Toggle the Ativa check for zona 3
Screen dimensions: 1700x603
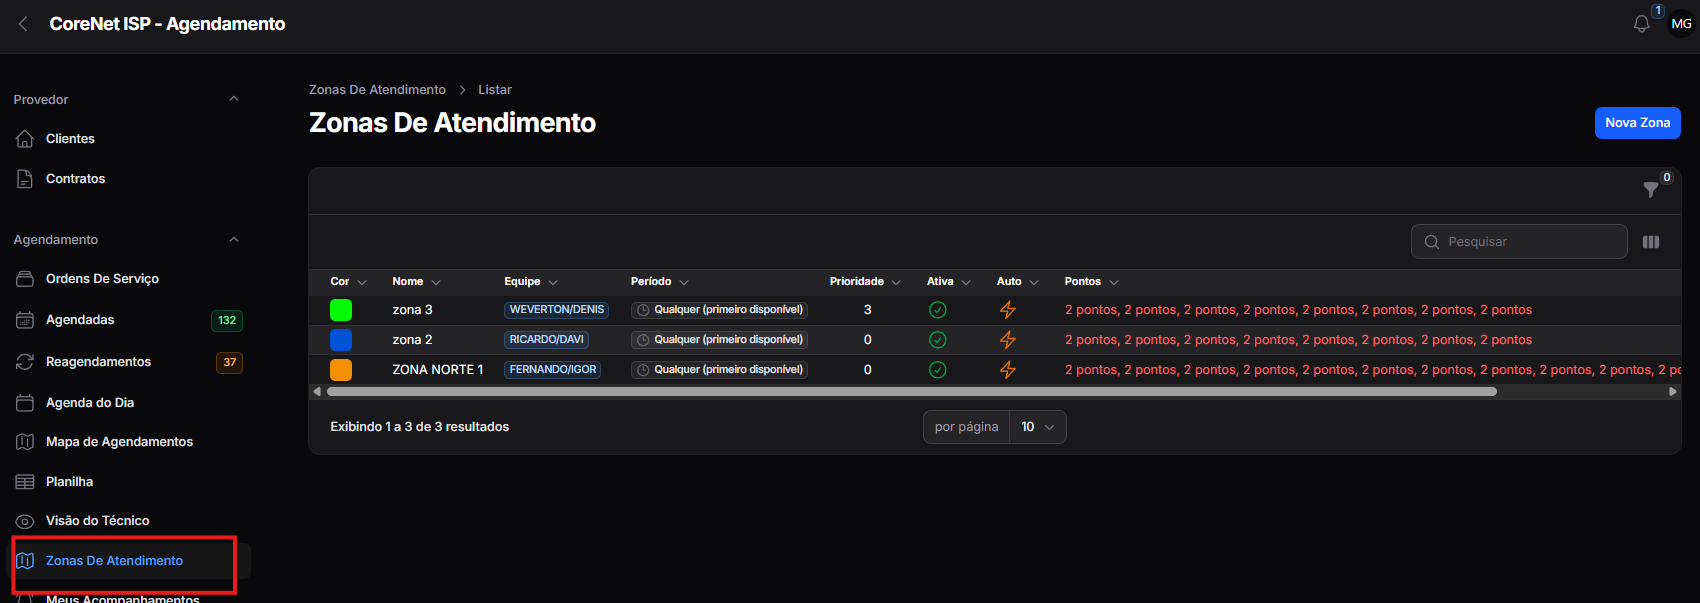[x=938, y=310]
